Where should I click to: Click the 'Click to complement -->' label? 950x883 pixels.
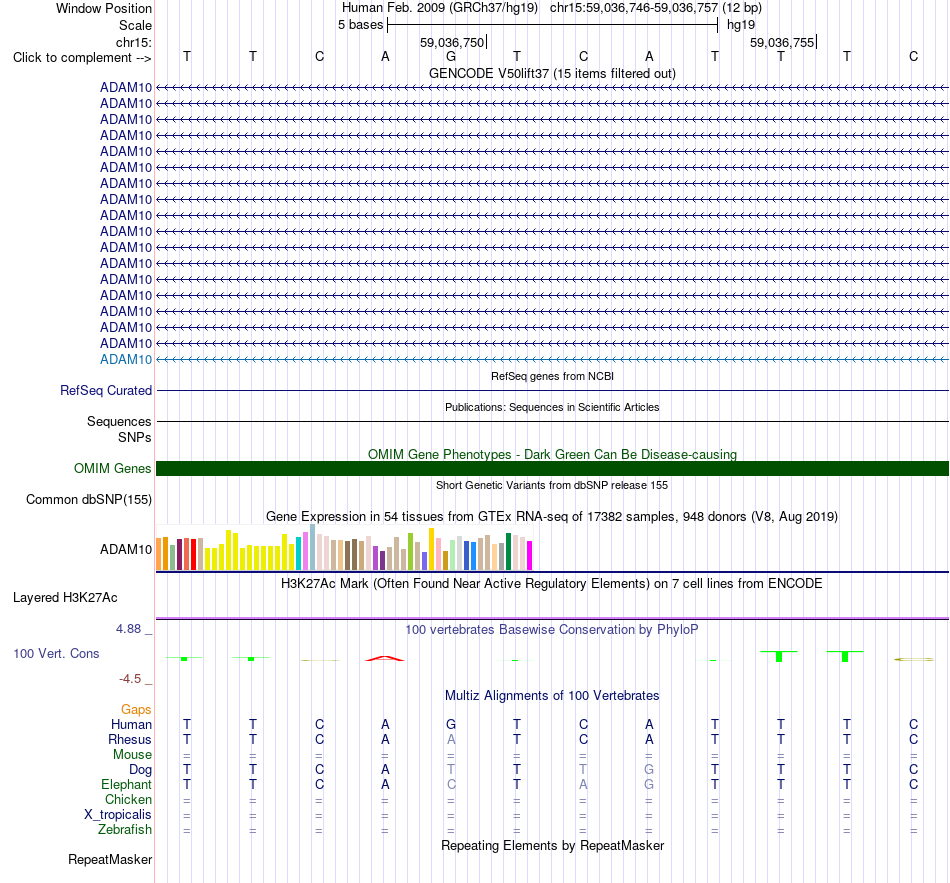click(82, 58)
